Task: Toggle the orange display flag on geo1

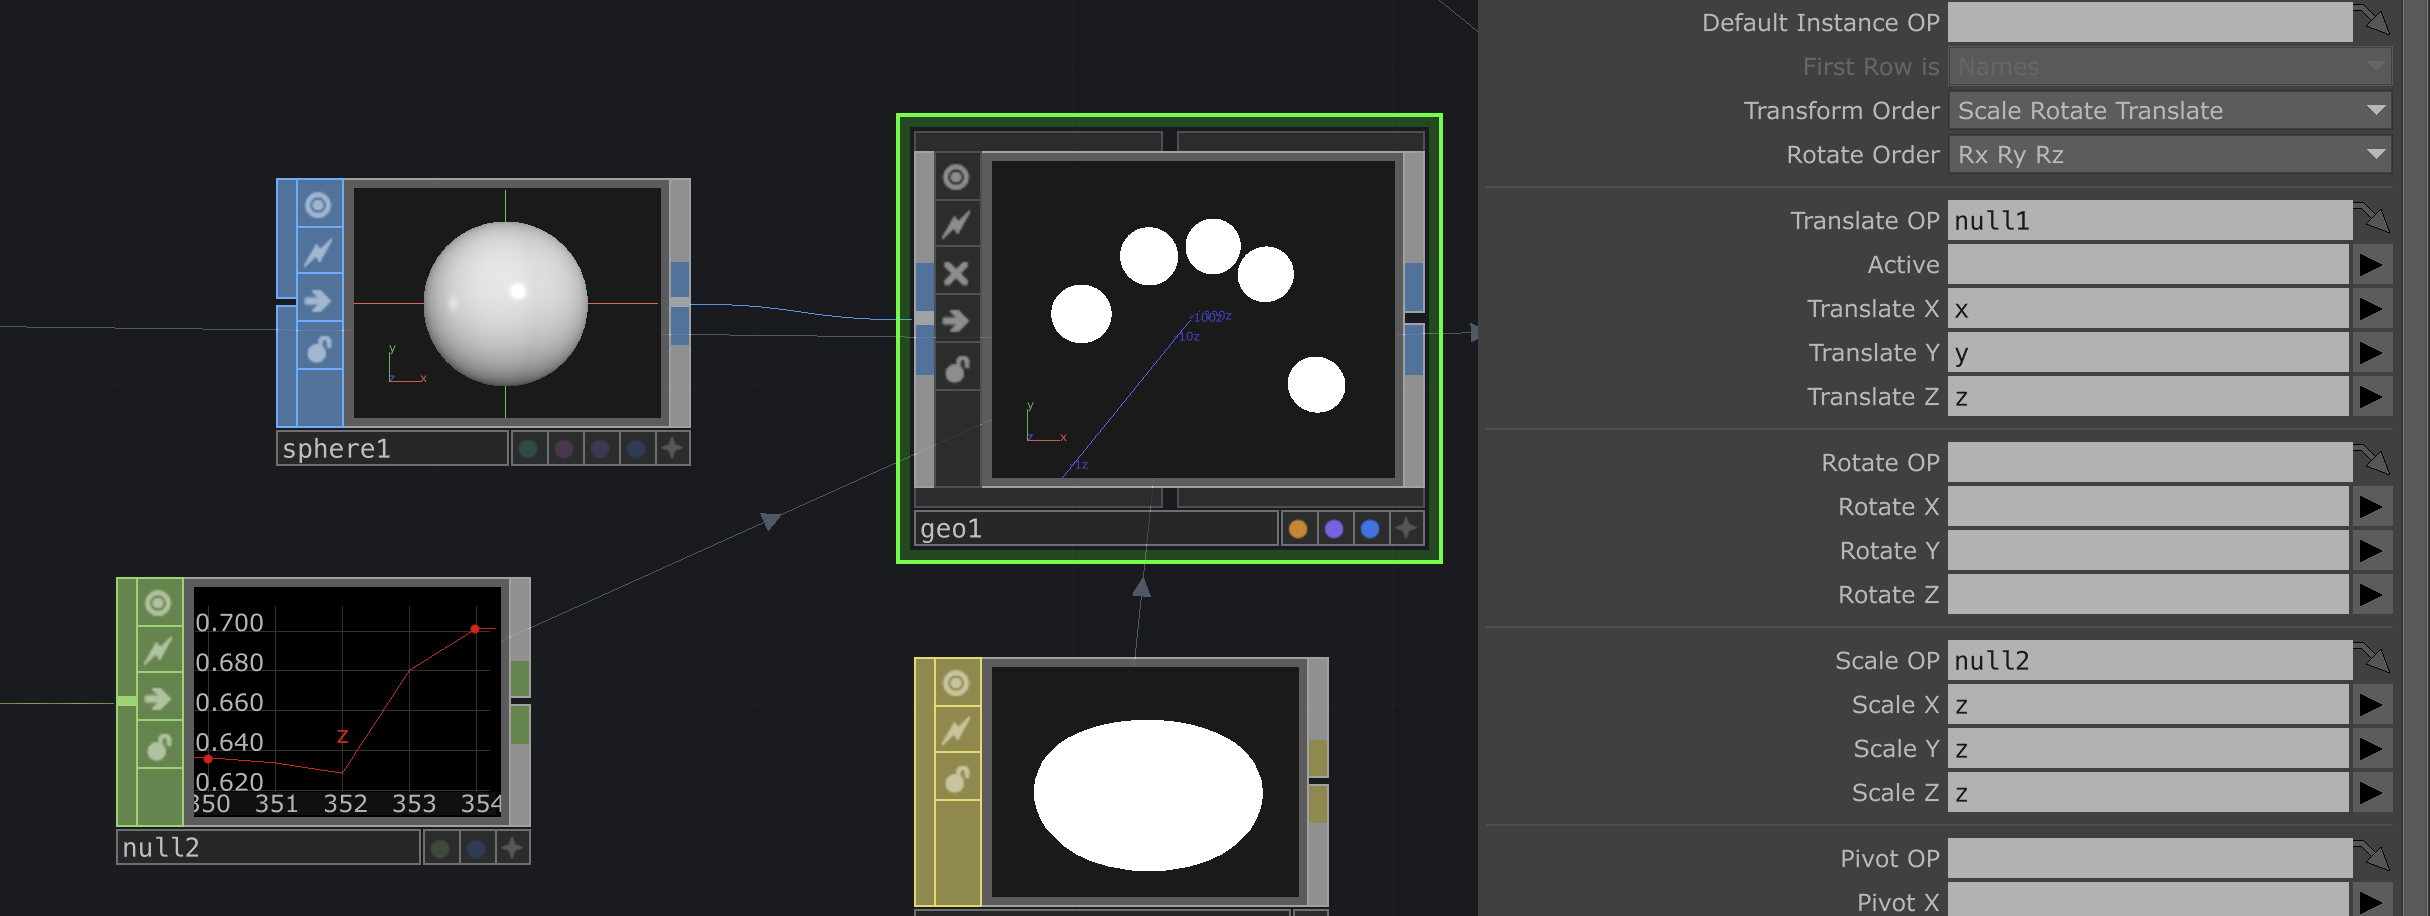Action: click(1298, 528)
